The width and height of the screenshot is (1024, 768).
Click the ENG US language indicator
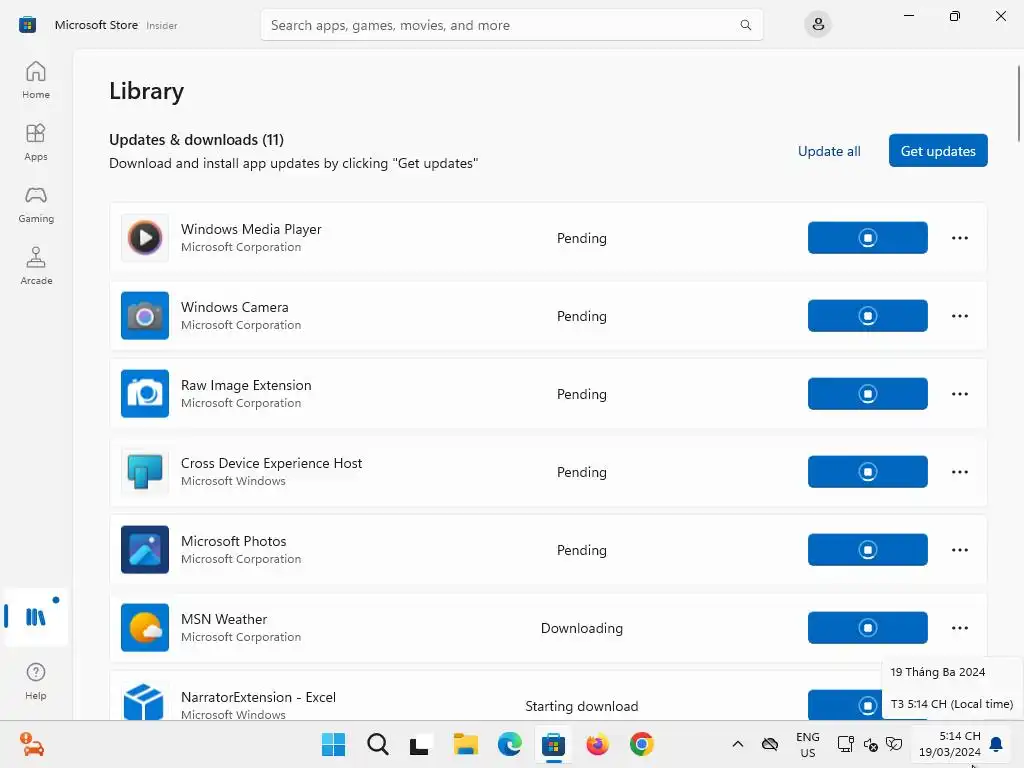(x=807, y=744)
